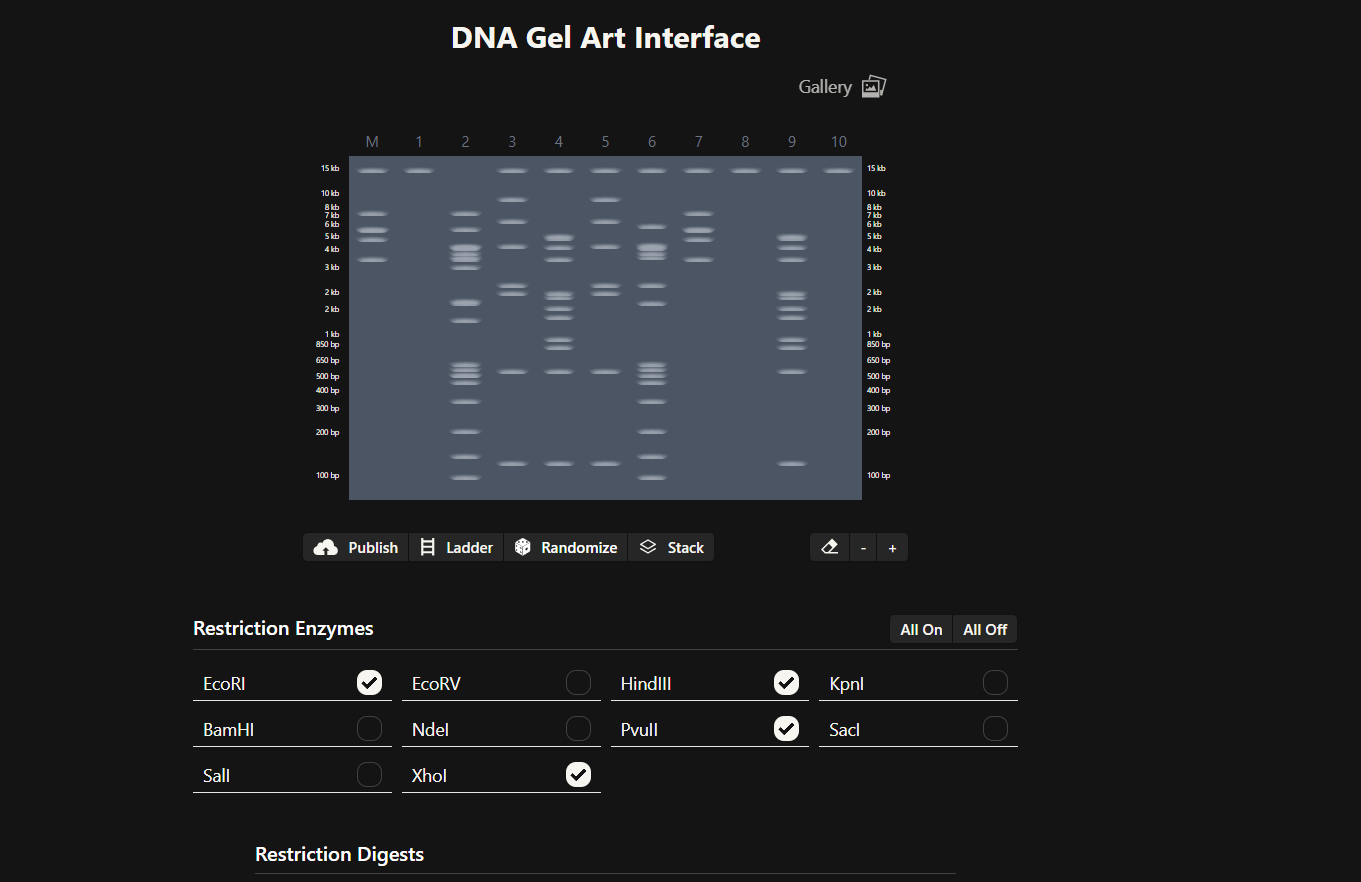Enable the KpnI enzyme
This screenshot has height=882, width=1361.
(x=995, y=682)
